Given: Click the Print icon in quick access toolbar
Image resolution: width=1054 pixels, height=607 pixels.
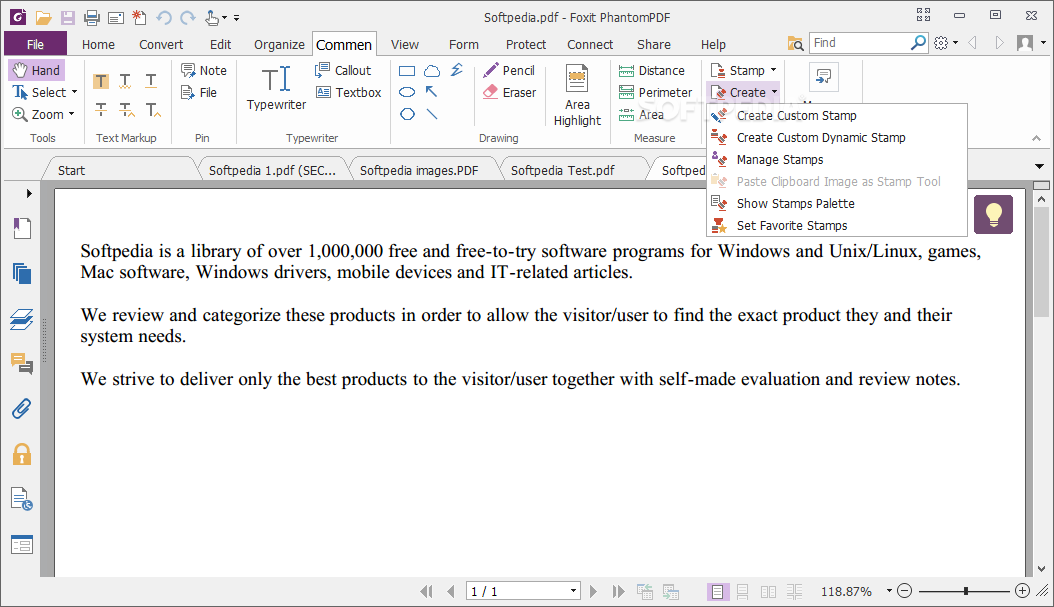Looking at the screenshot, I should pos(91,17).
